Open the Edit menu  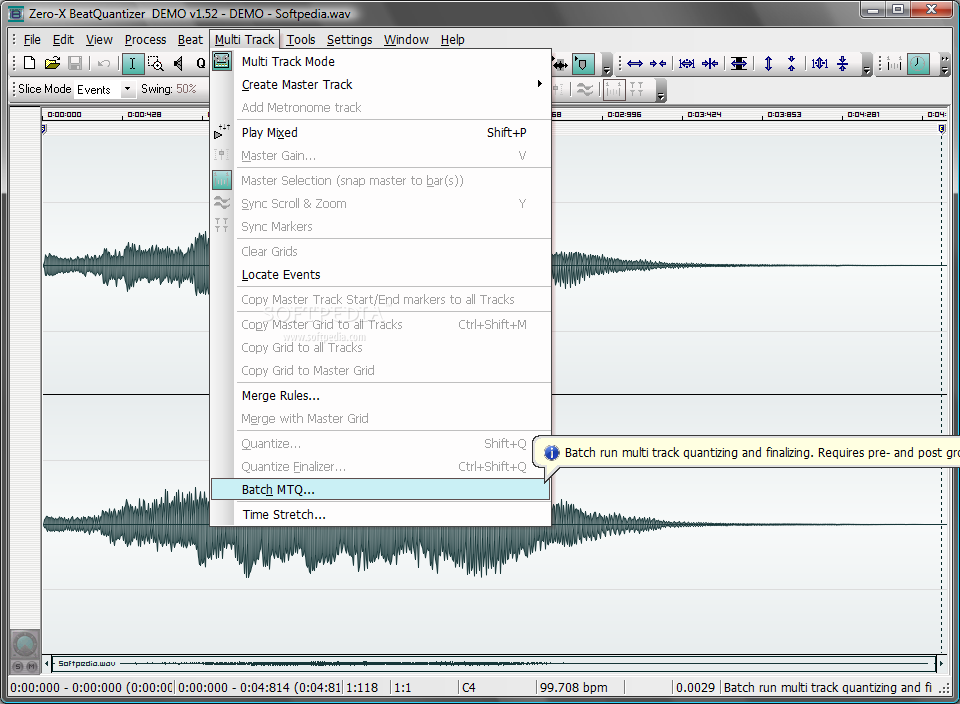[x=63, y=40]
